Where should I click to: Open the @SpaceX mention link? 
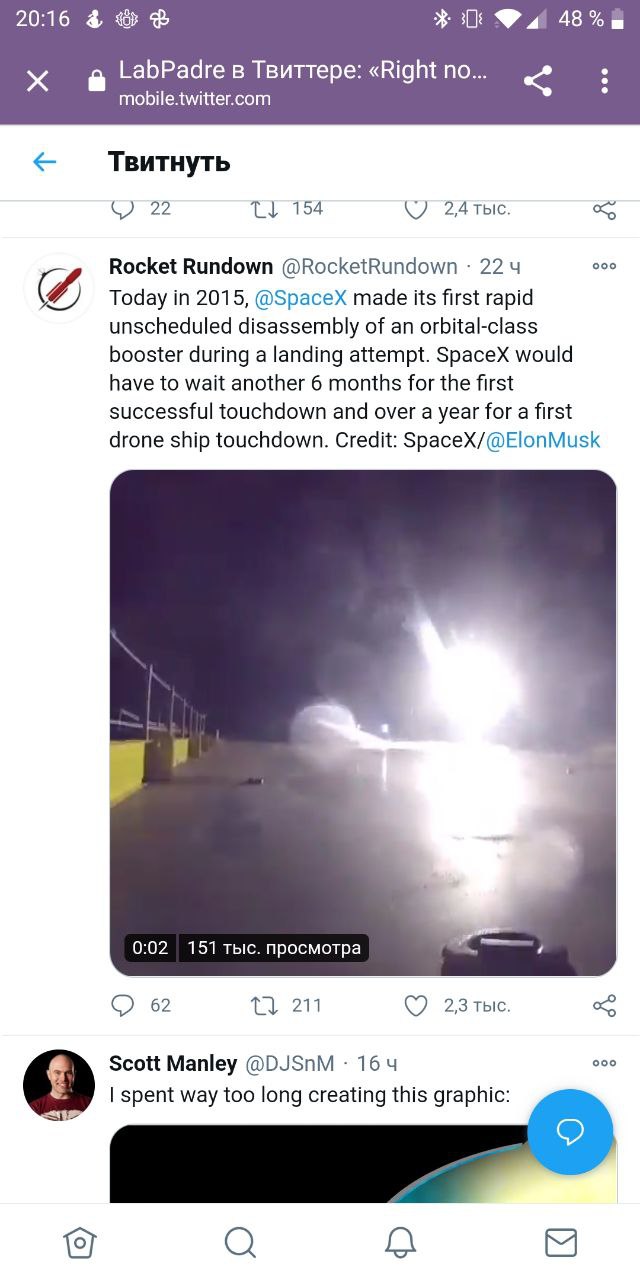click(x=301, y=298)
